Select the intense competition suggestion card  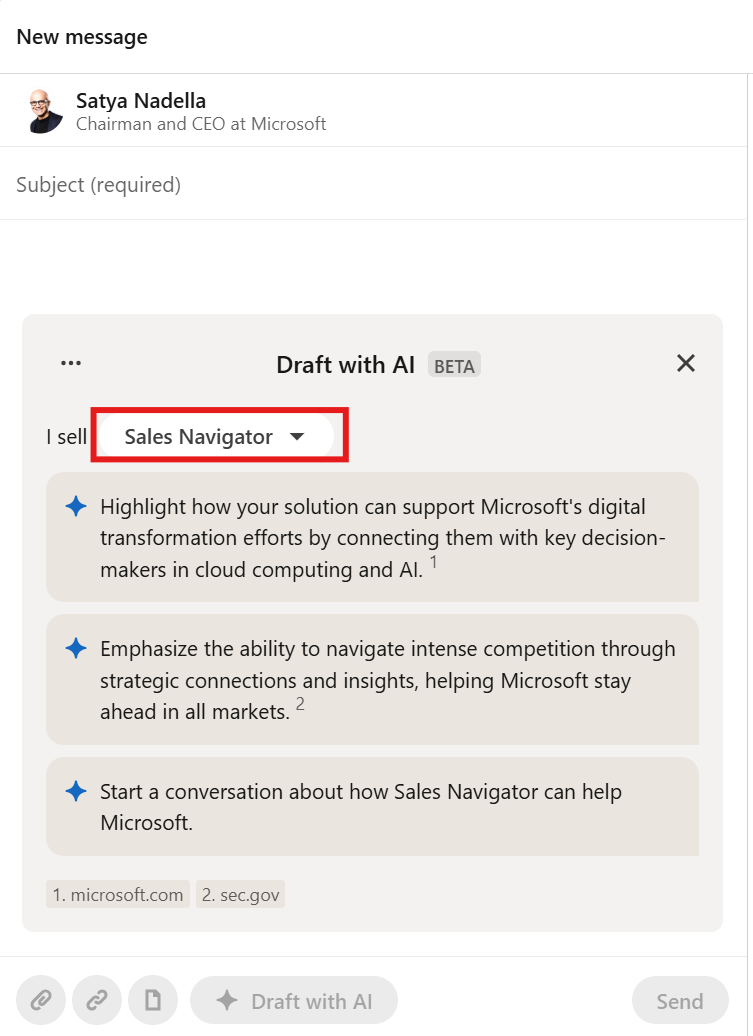pyautogui.click(x=373, y=680)
